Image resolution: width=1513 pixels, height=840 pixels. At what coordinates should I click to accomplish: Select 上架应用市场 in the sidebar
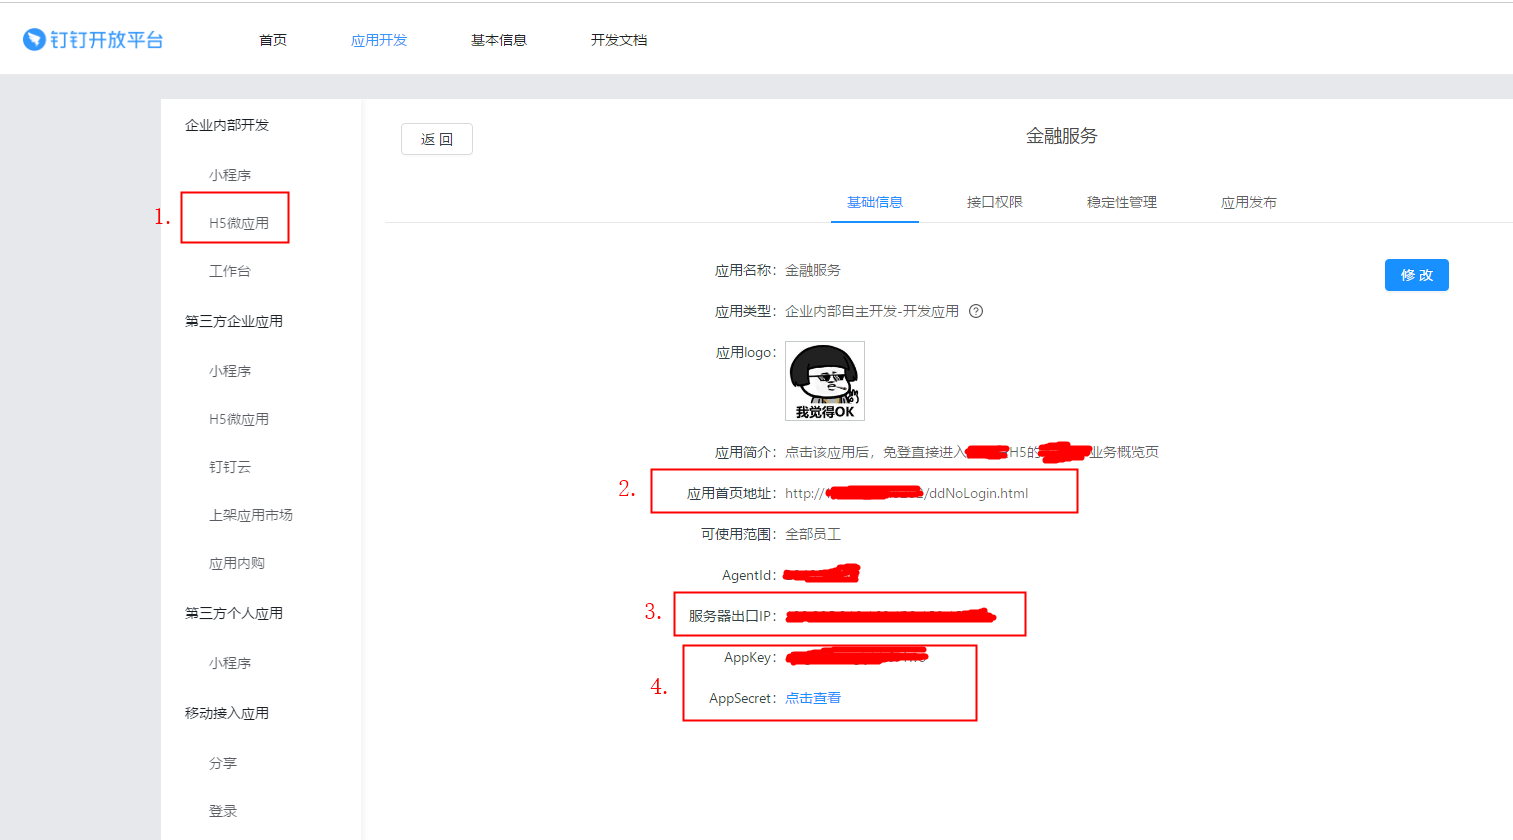[x=251, y=515]
